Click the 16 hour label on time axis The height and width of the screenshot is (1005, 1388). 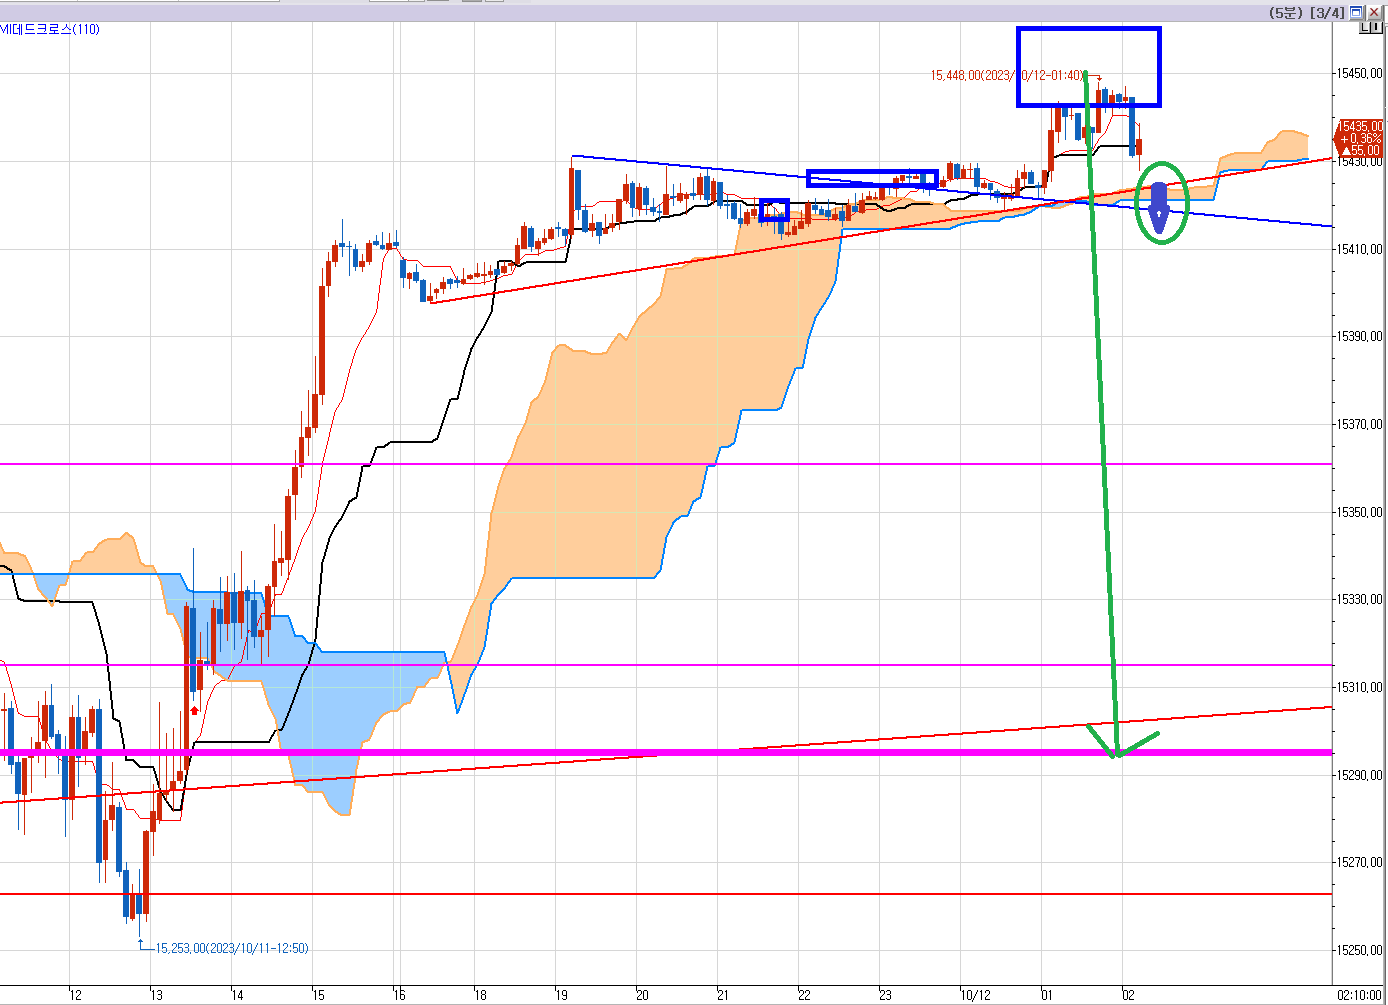tap(399, 995)
